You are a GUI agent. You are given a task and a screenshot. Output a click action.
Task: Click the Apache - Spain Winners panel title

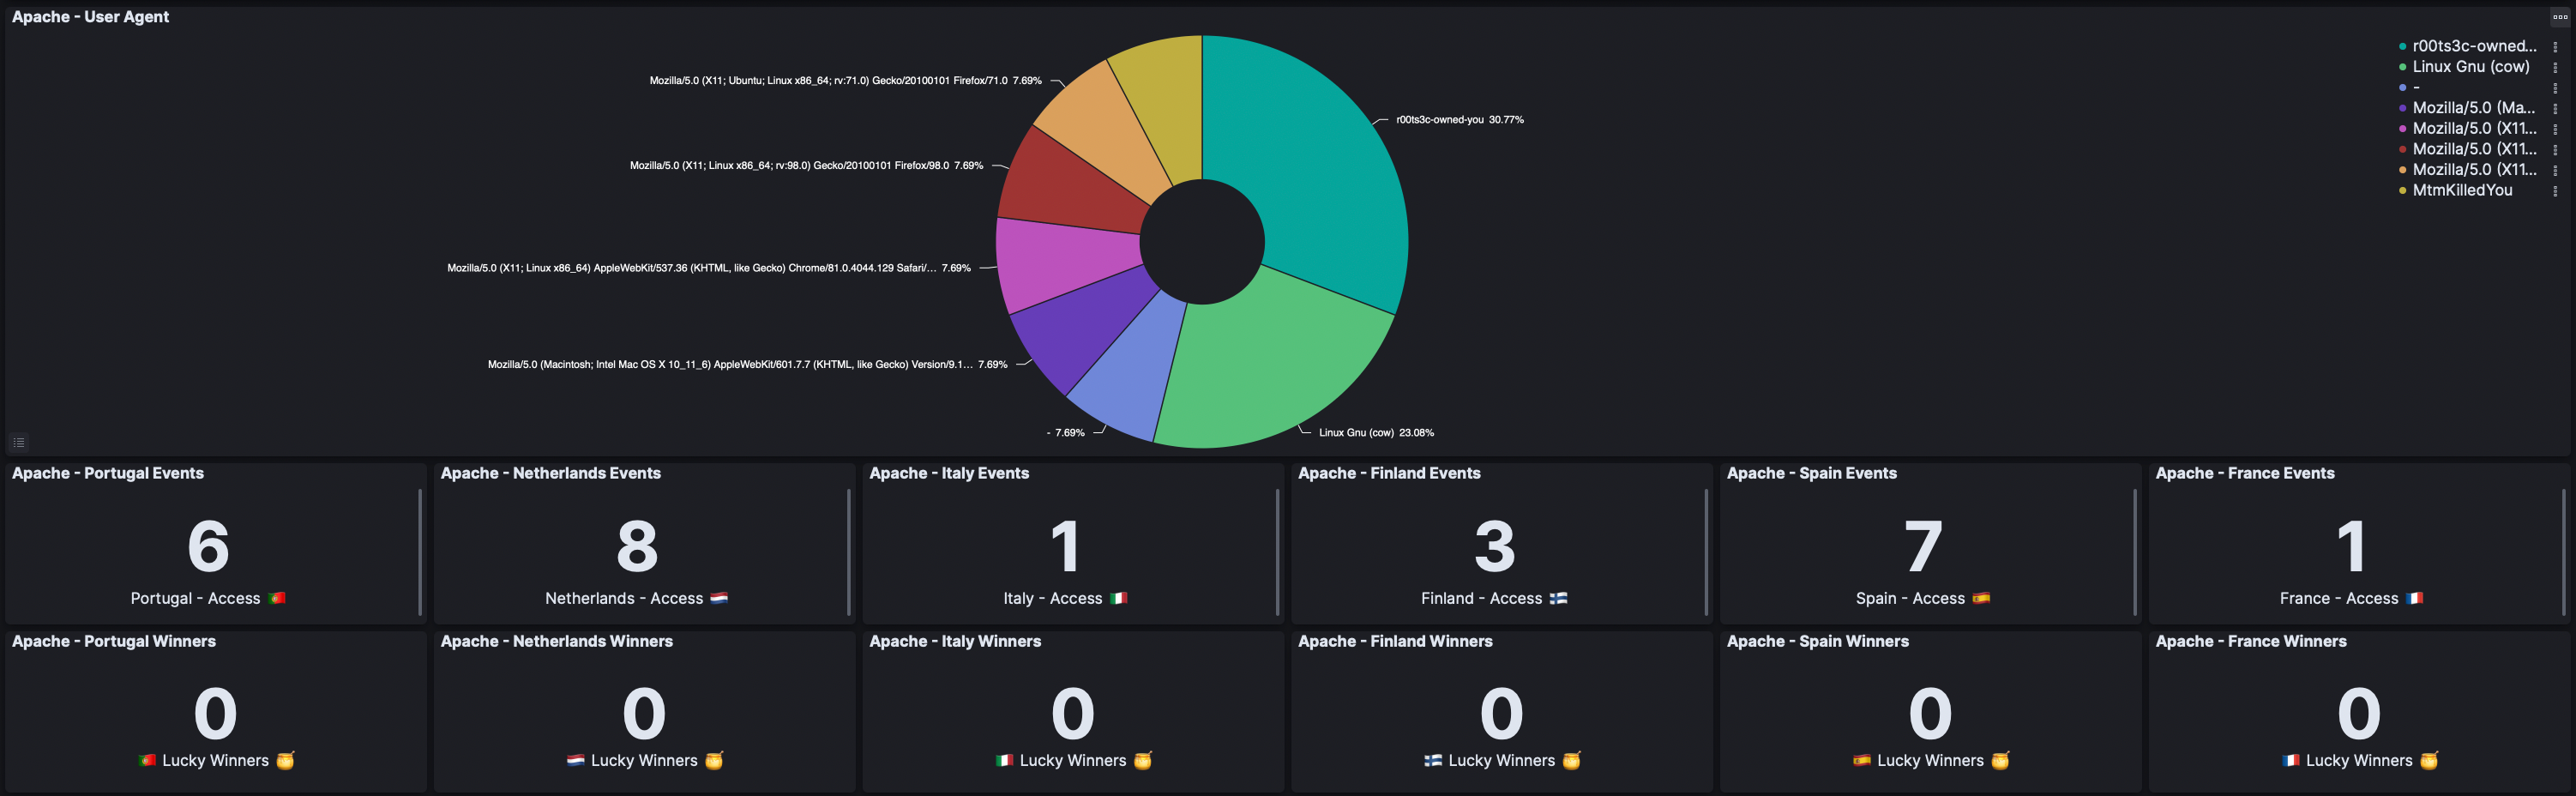click(1817, 641)
